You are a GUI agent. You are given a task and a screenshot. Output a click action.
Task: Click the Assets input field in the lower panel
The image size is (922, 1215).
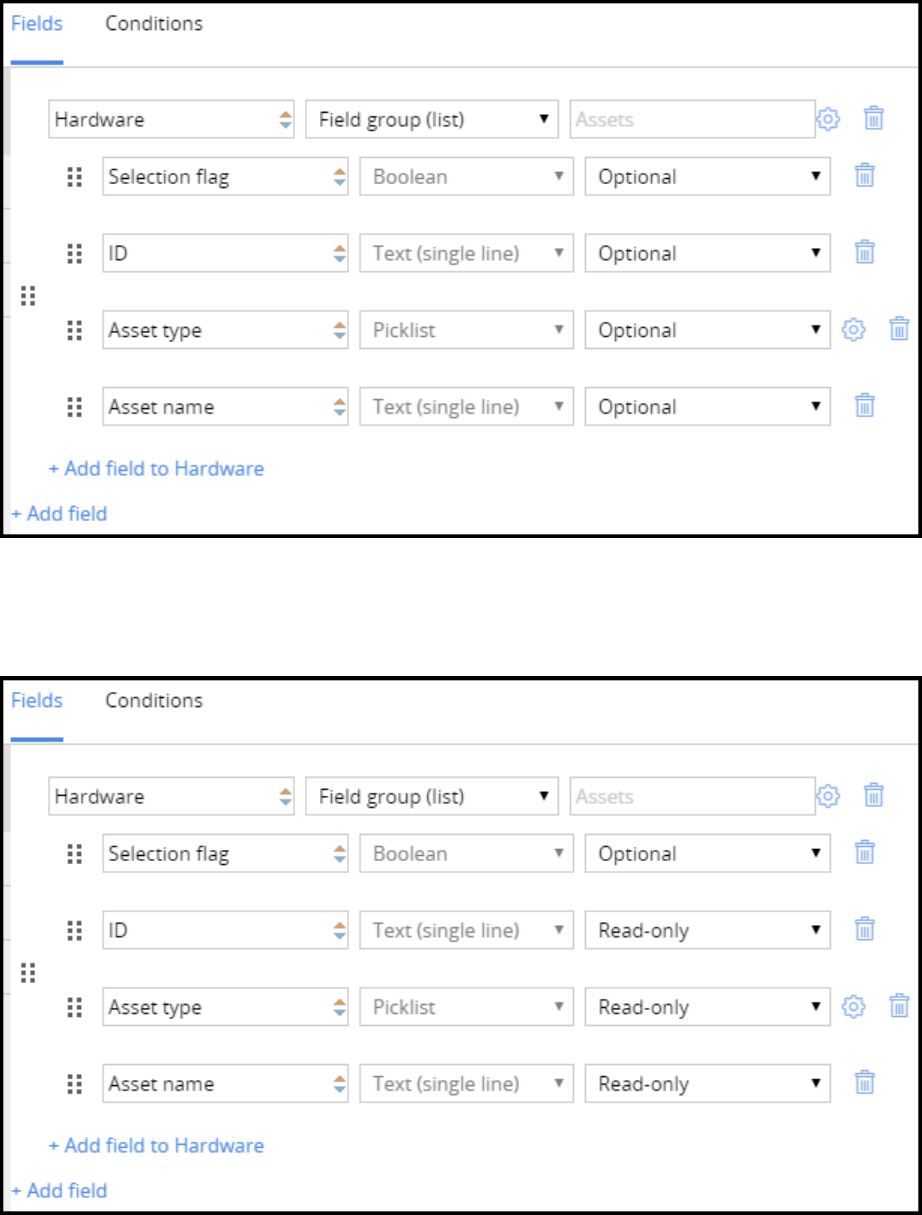click(692, 797)
